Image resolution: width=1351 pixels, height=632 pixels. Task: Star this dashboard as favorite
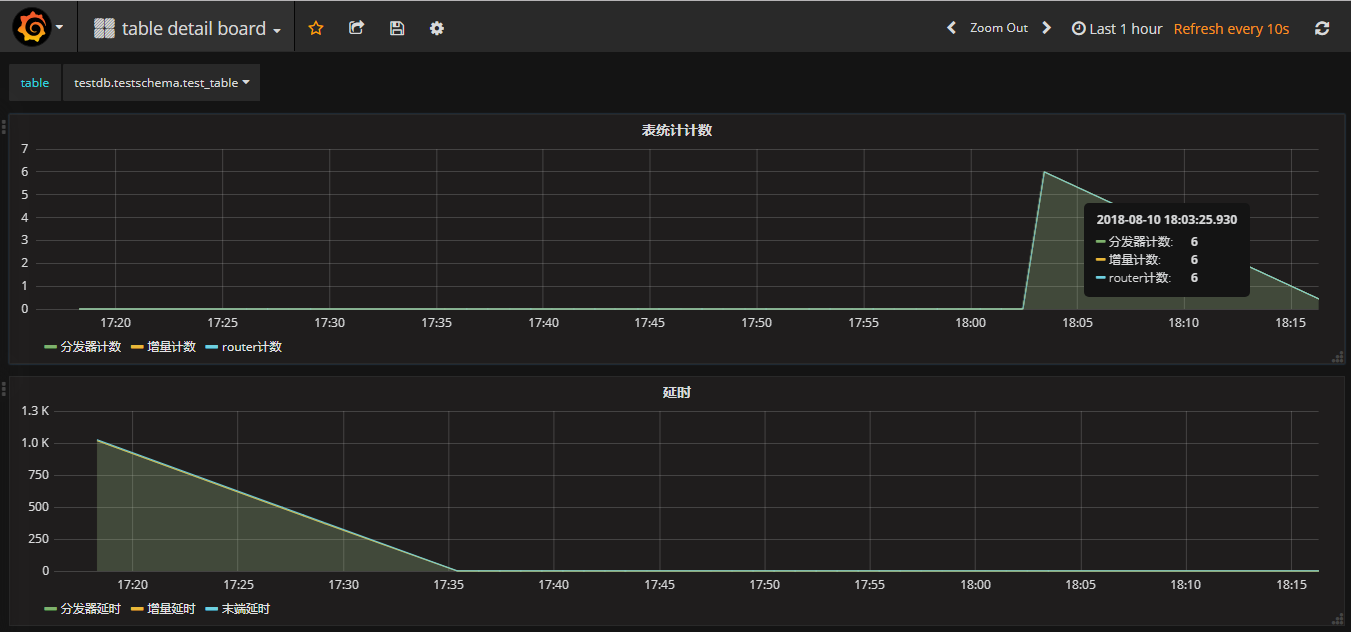pyautogui.click(x=316, y=28)
